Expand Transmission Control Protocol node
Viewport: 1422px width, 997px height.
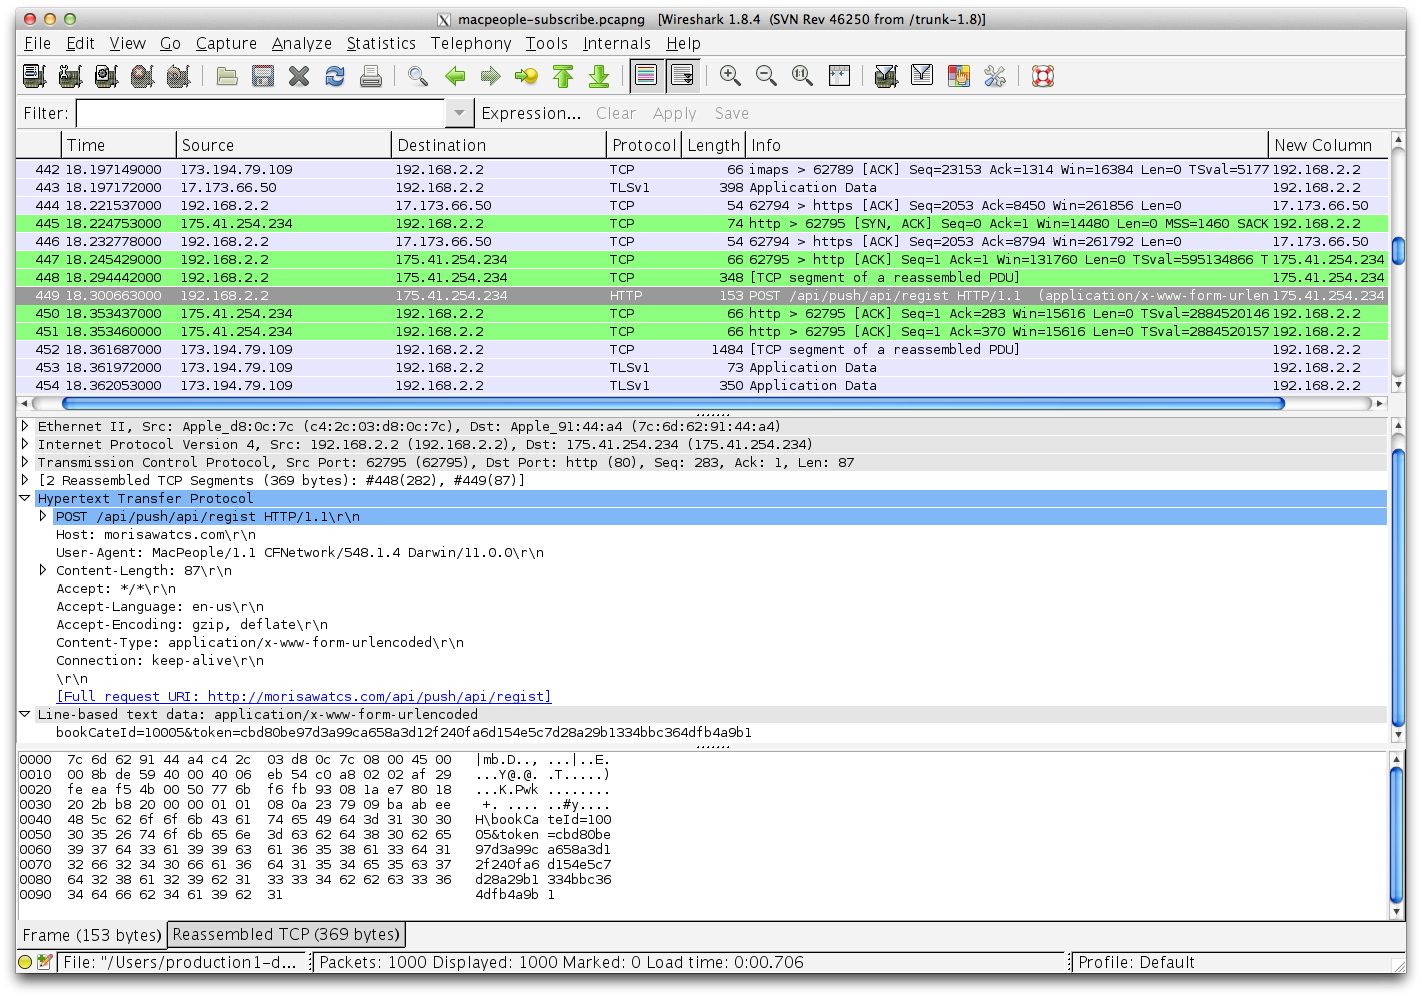tap(25, 462)
